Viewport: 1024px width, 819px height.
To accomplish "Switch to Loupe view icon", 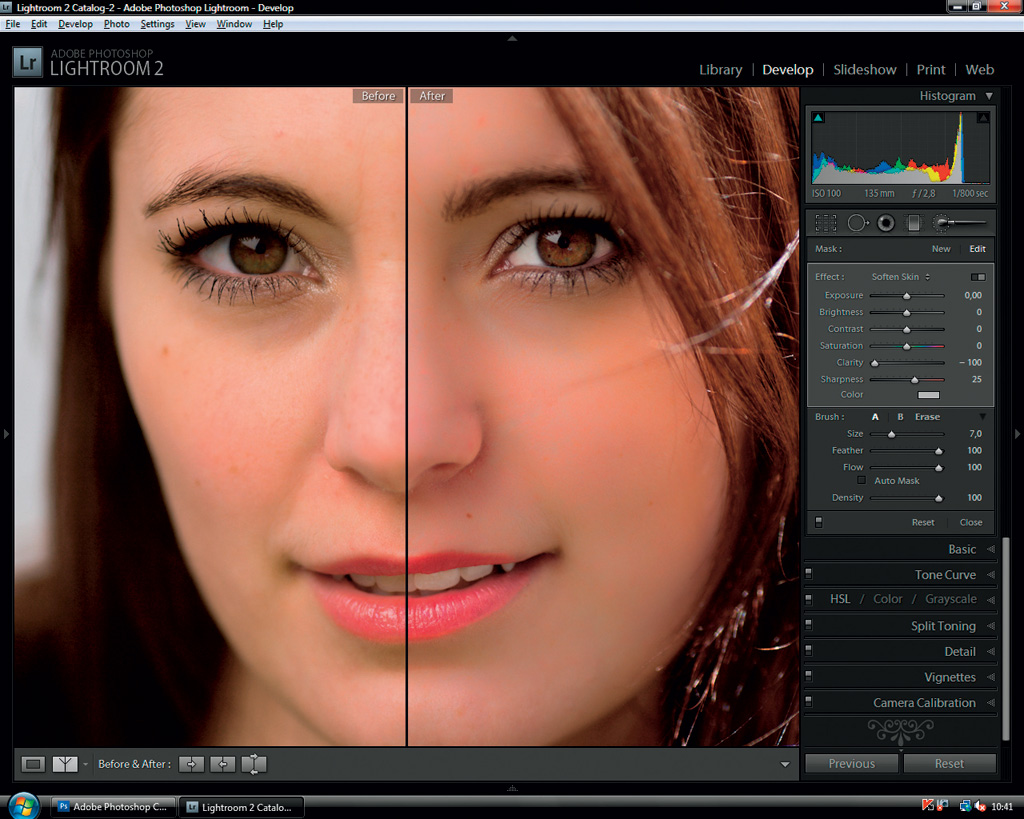I will (x=34, y=764).
